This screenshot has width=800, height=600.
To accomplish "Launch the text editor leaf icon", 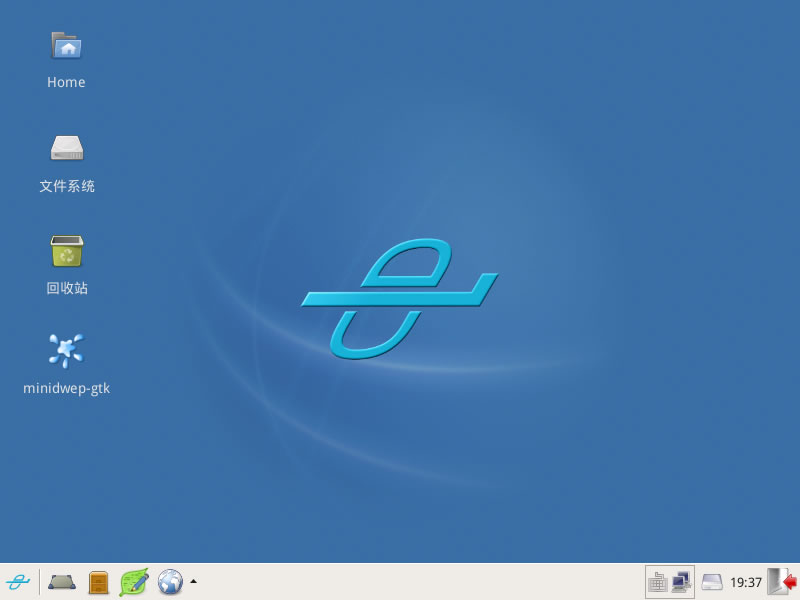I will (x=134, y=582).
